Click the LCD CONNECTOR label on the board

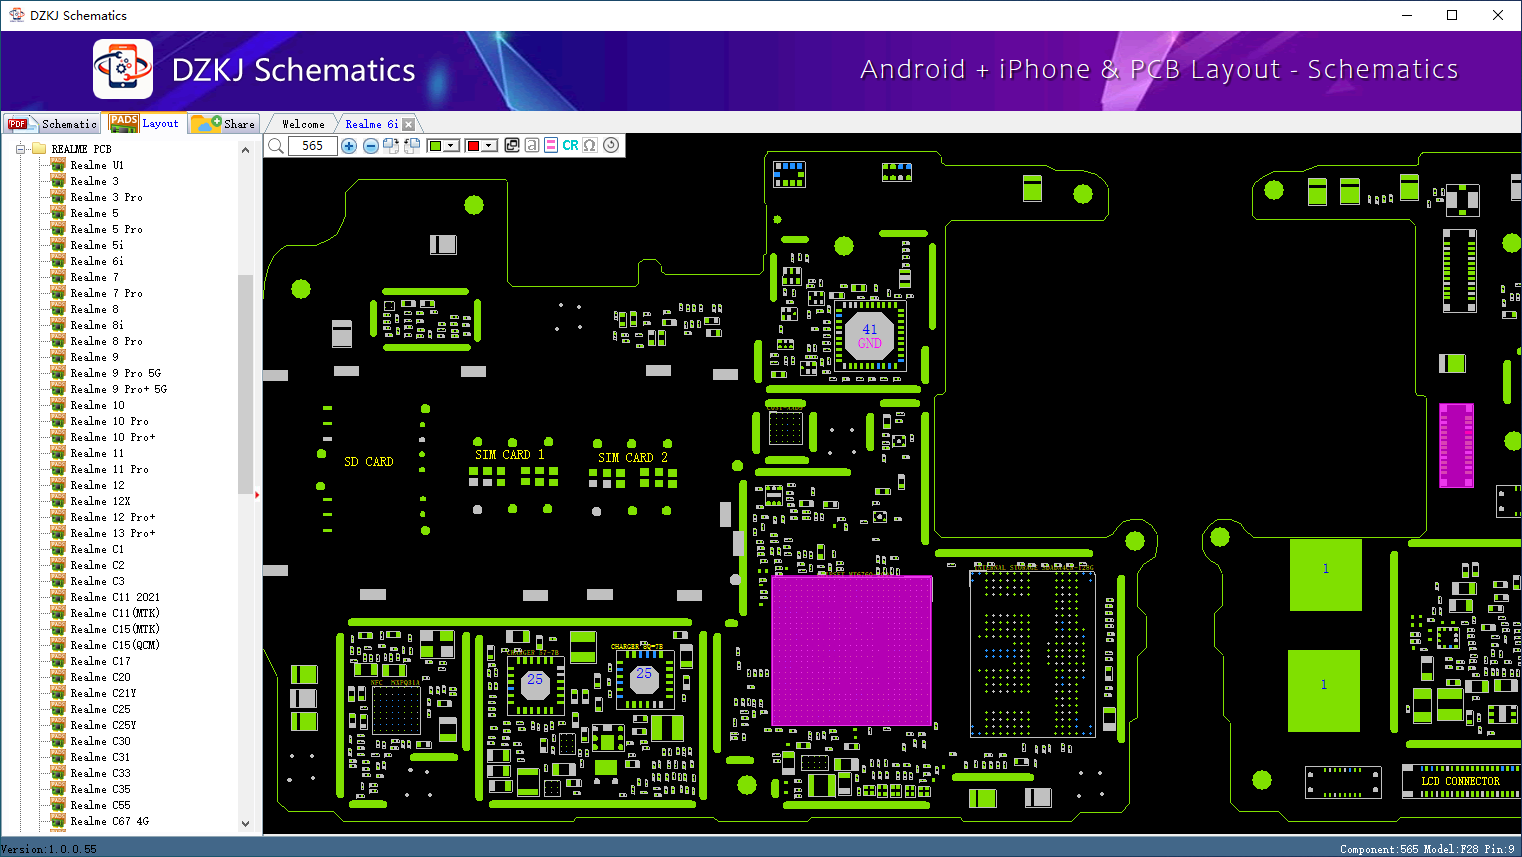tap(1461, 782)
